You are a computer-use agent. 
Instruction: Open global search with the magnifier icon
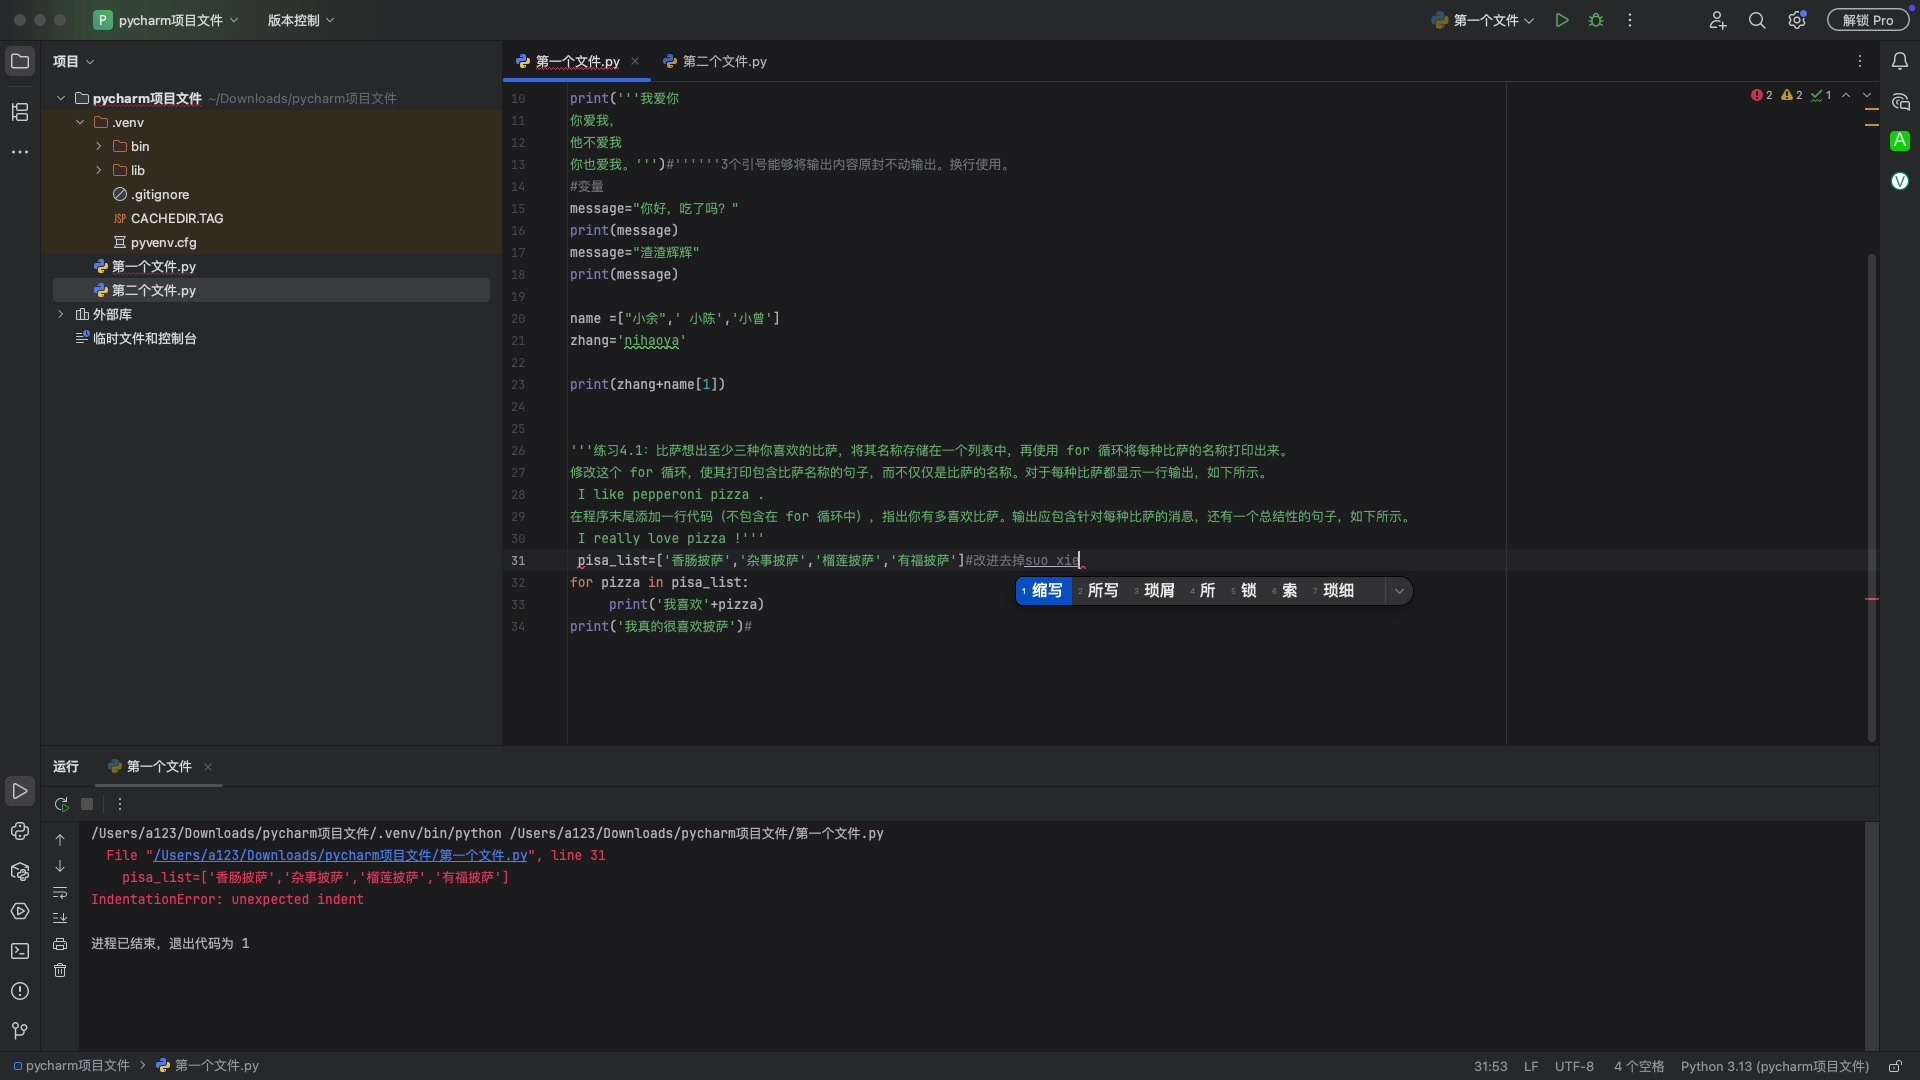(x=1757, y=20)
